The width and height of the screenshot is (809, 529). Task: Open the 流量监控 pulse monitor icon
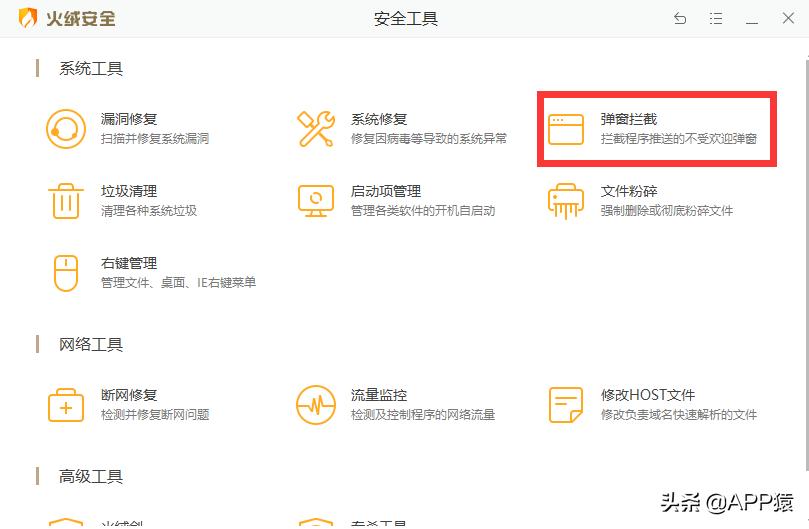click(x=316, y=405)
